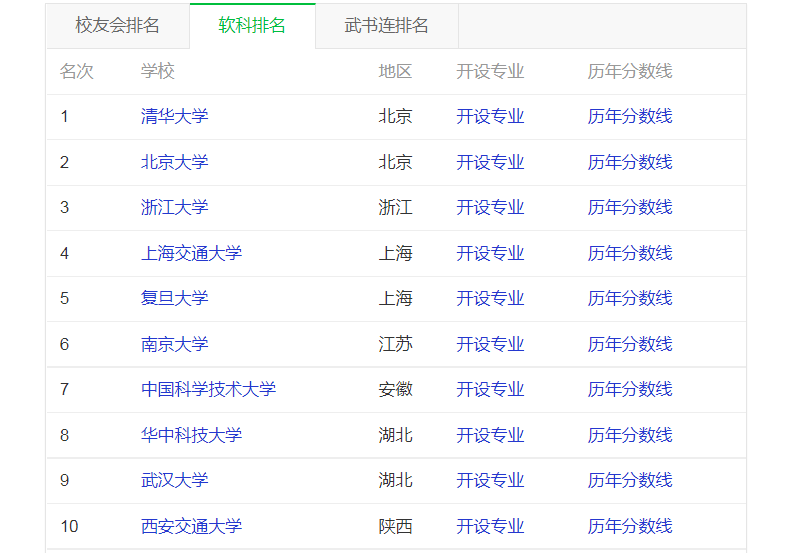The height and width of the screenshot is (553, 790).
Task: View 开设专业 for 中国科学技术大学
Action: point(490,389)
